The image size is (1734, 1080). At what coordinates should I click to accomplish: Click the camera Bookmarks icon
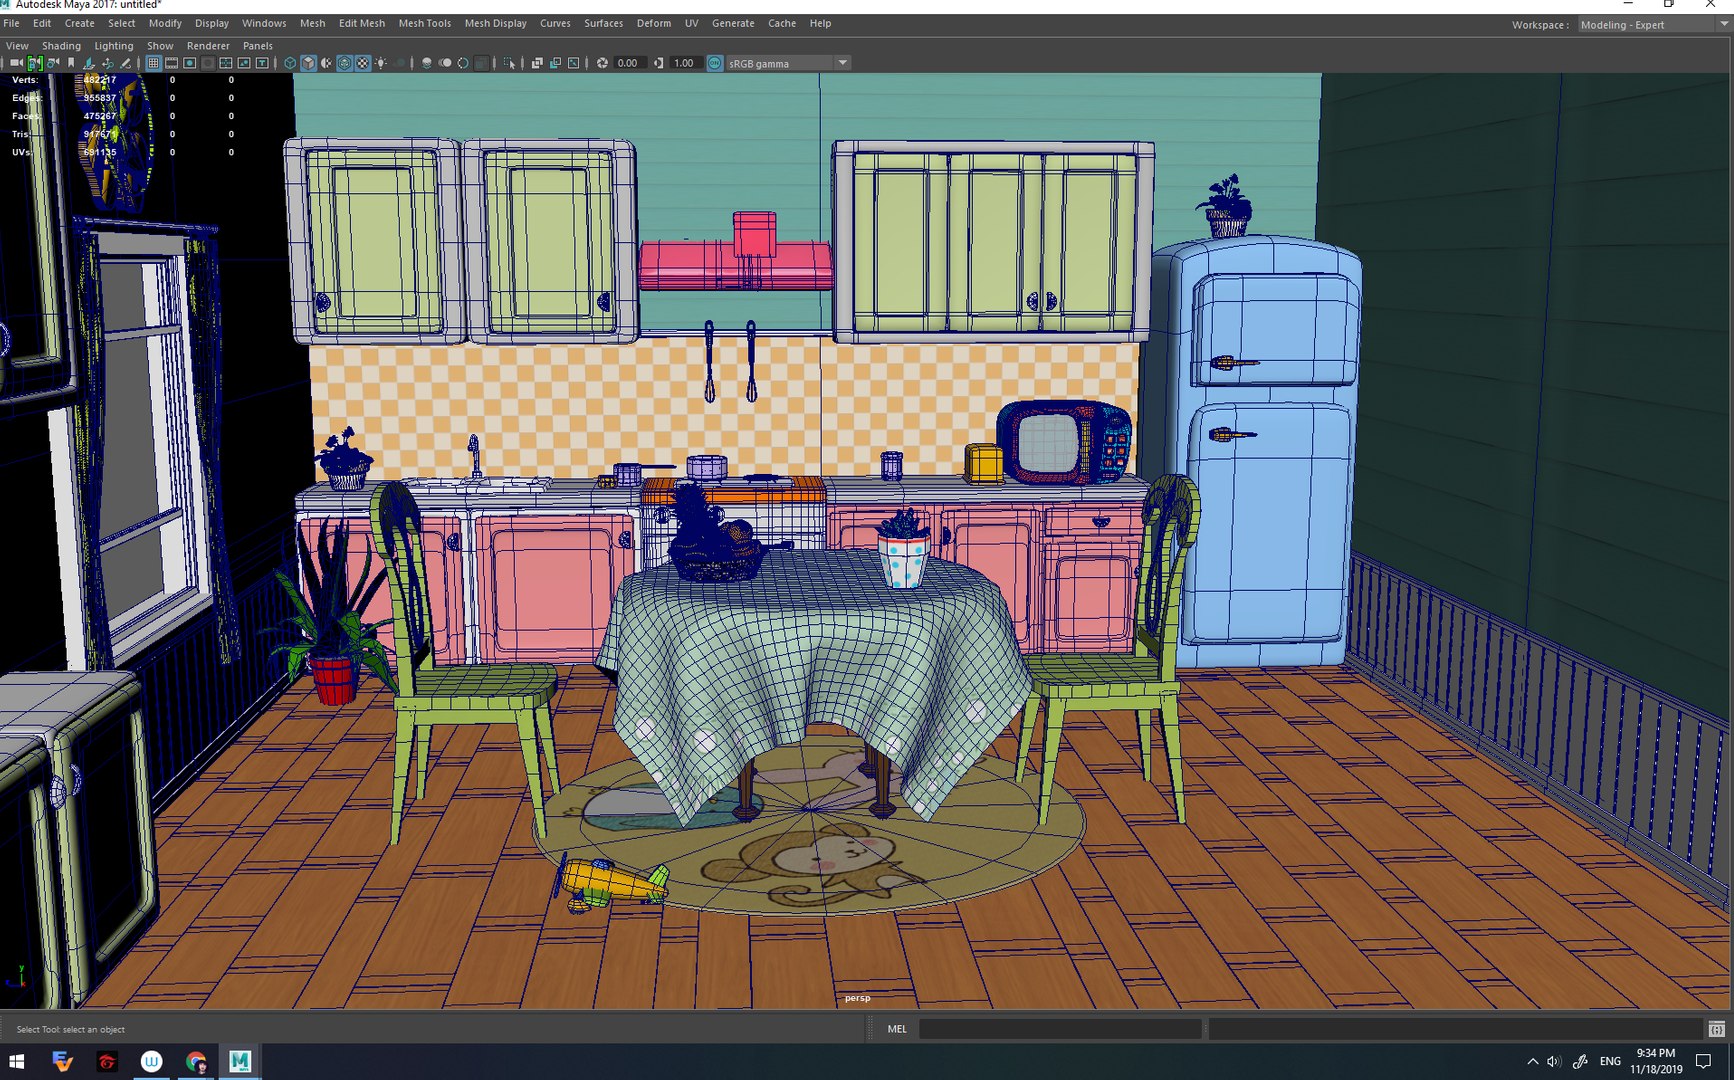click(71, 63)
